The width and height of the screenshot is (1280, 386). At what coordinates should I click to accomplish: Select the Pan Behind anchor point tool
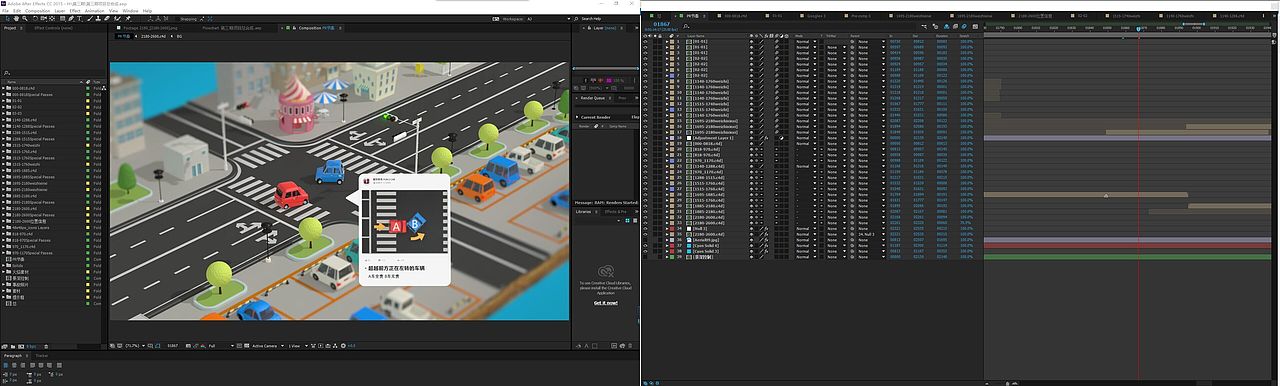tap(52, 18)
